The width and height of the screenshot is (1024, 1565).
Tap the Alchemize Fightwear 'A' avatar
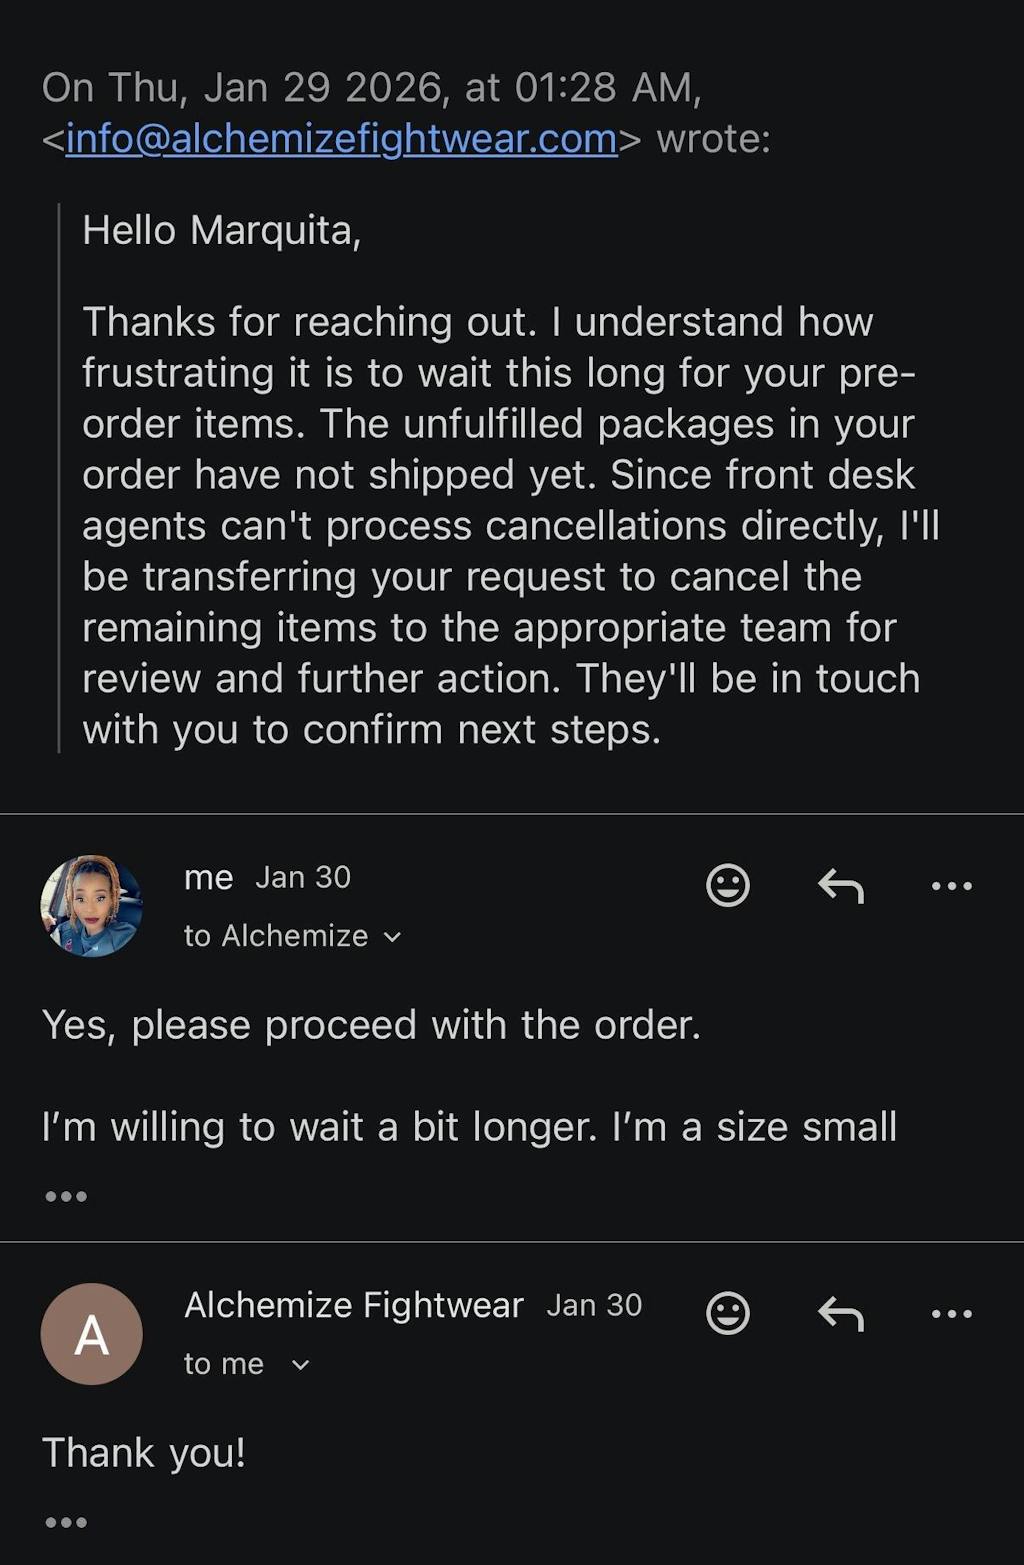tap(91, 1334)
